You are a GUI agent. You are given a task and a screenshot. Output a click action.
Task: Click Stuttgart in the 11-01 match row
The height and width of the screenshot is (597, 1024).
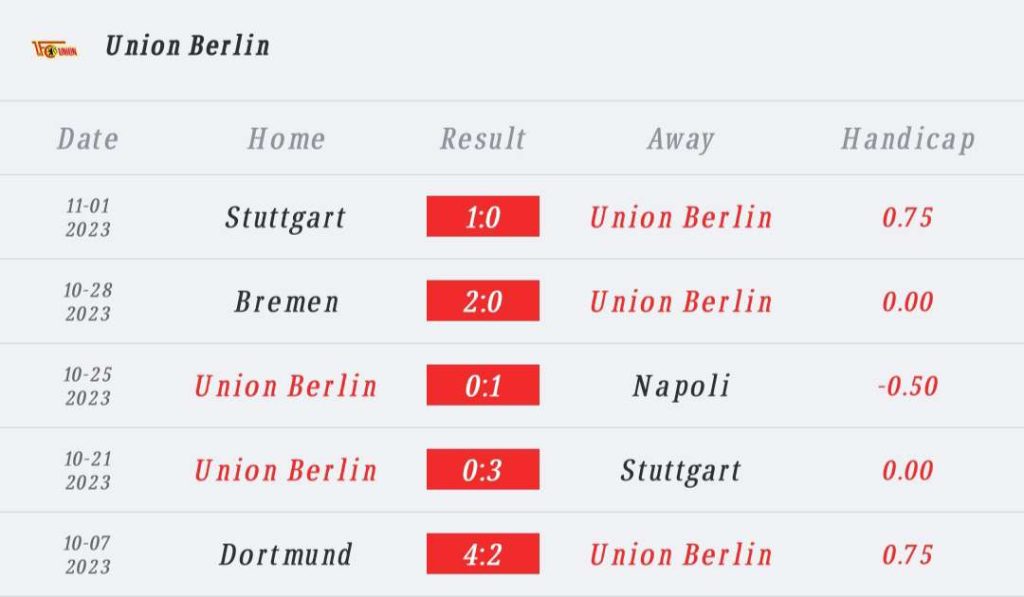(x=286, y=217)
